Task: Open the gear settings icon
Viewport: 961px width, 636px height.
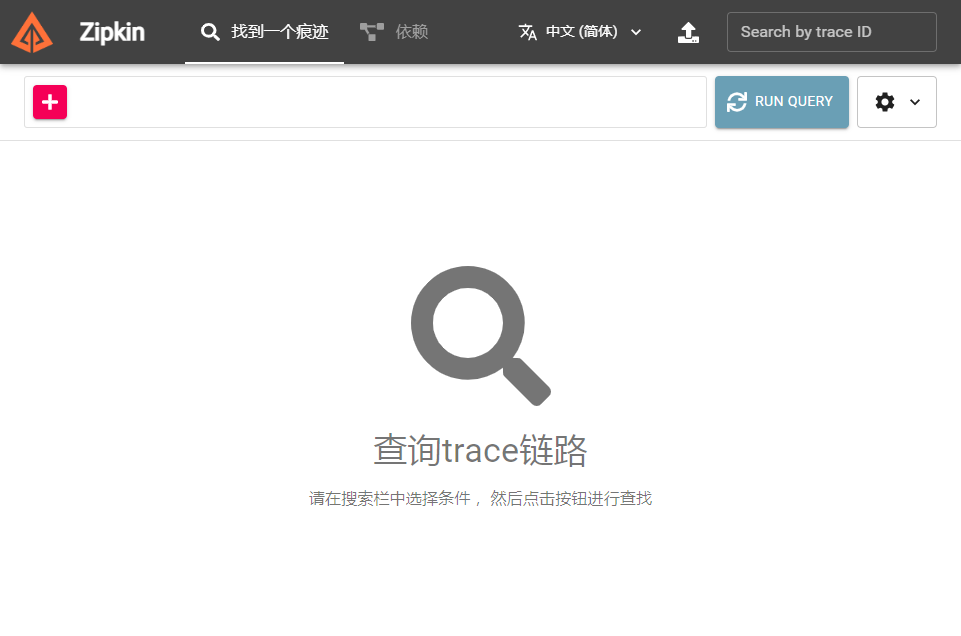Action: pos(885,102)
